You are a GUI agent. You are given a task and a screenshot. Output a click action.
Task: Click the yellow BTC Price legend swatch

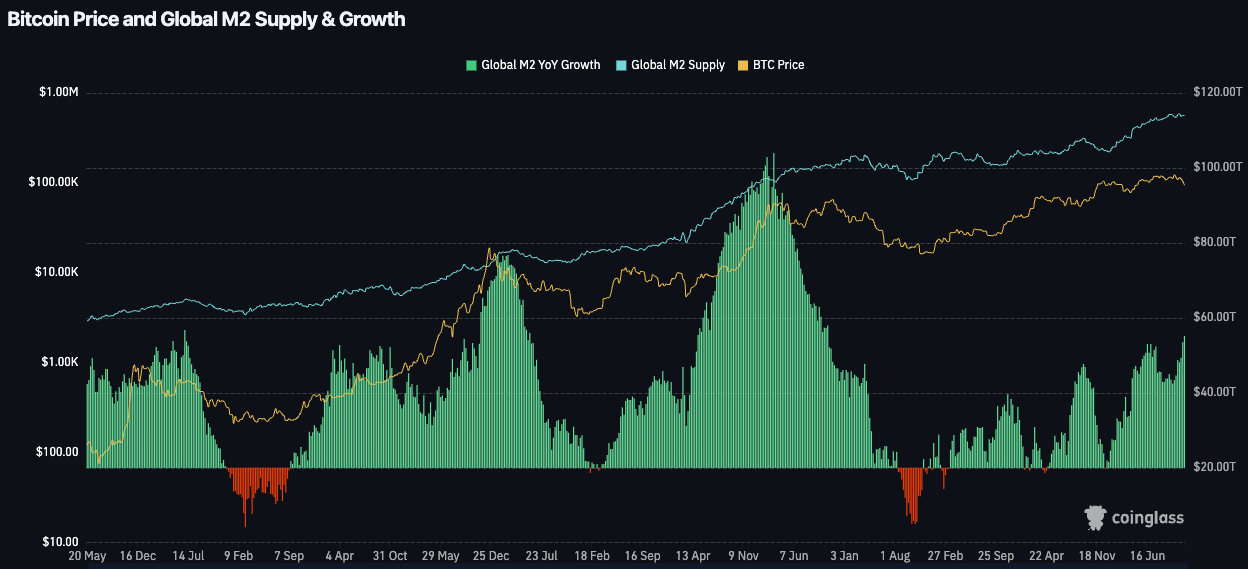(x=742, y=65)
